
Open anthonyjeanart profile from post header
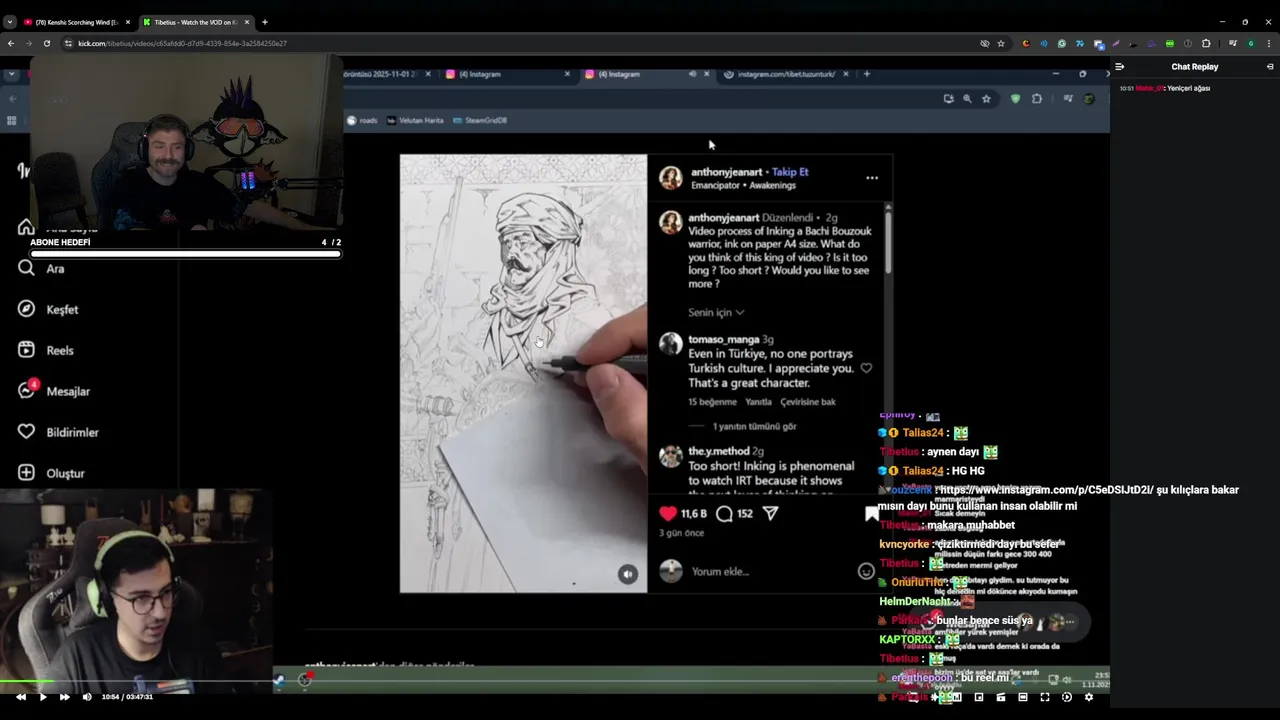pos(726,172)
